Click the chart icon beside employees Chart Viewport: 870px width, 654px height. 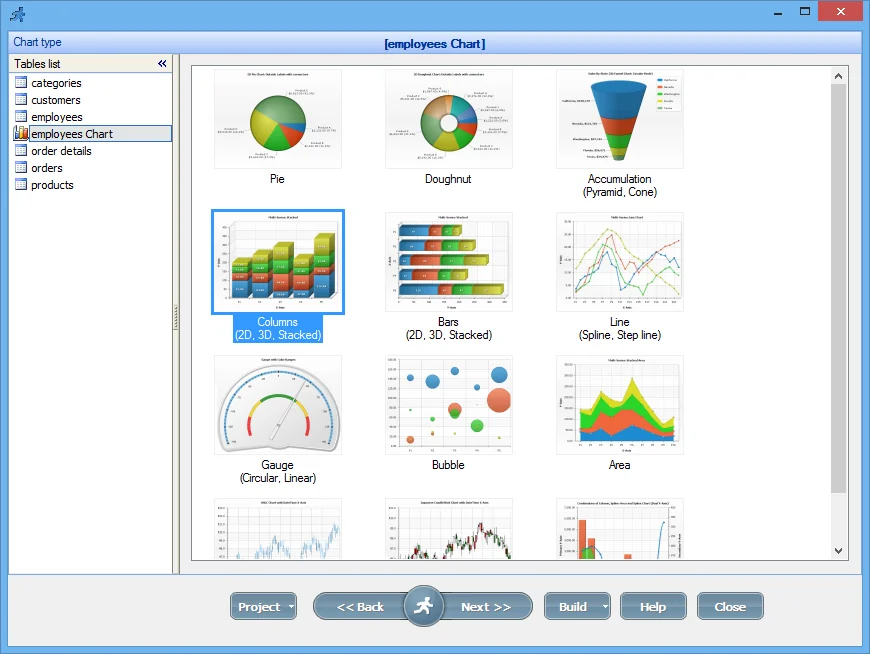point(21,133)
